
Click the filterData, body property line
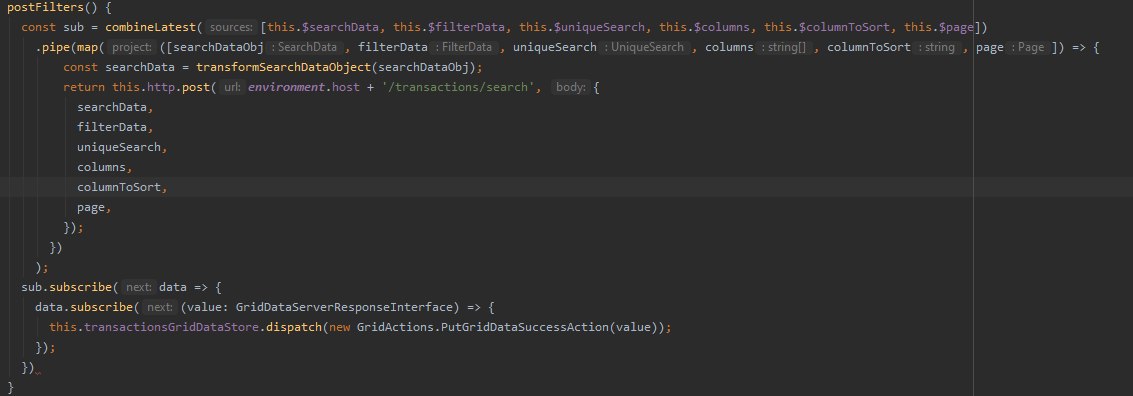pos(116,127)
